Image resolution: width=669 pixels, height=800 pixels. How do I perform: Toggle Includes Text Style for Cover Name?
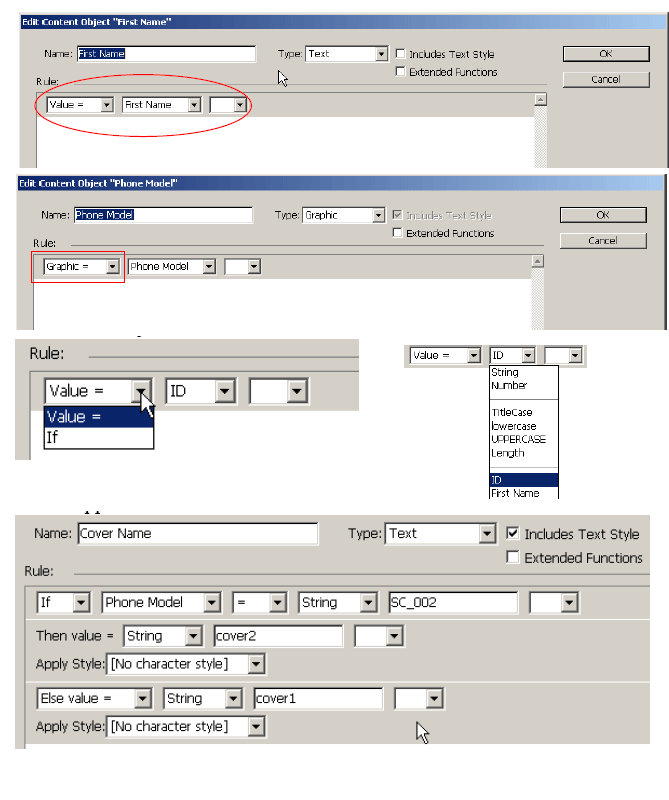point(513,534)
